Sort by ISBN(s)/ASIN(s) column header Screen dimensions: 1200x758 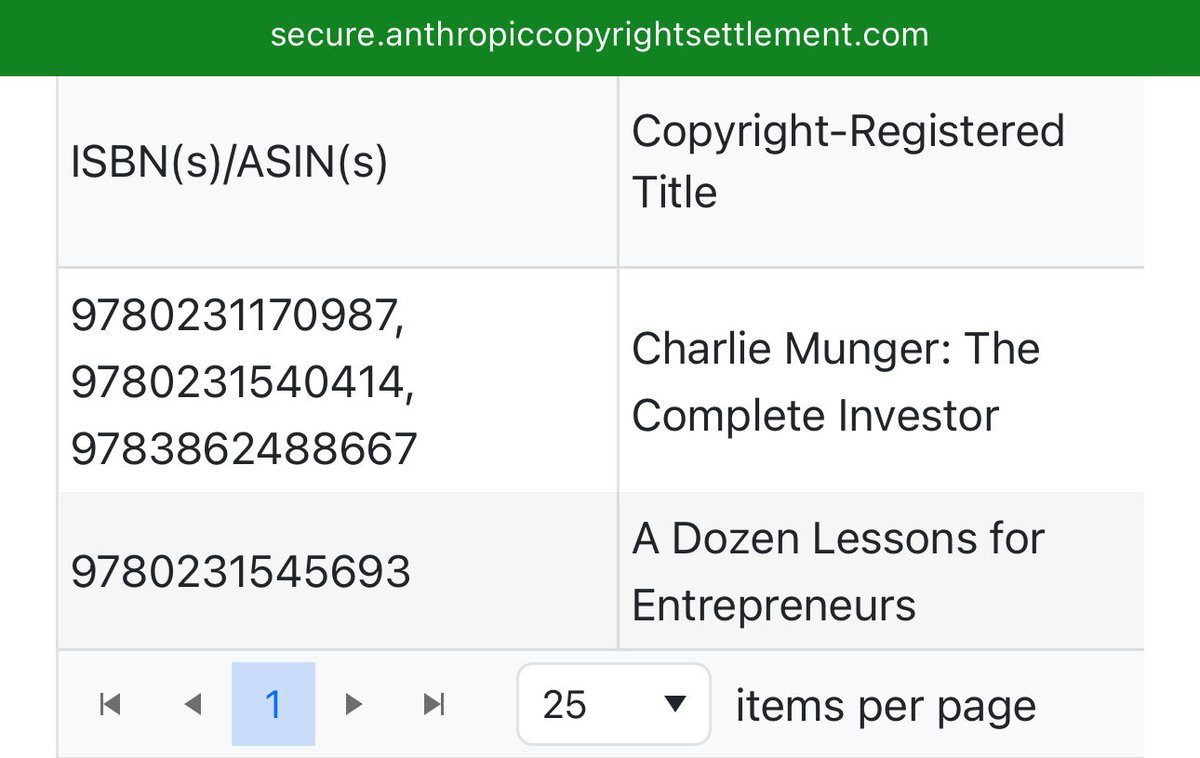click(x=229, y=163)
